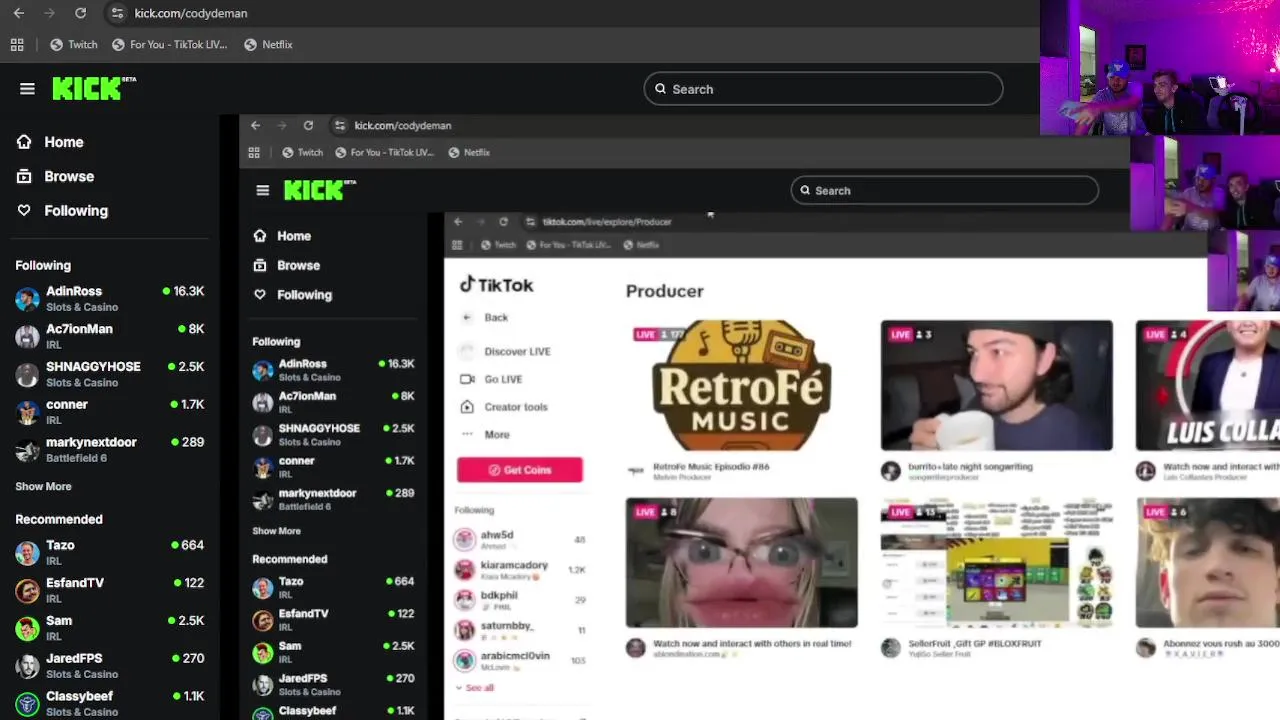Open the SellerFruit Gift GP live thumbnail
The image size is (1280, 720).
tap(997, 563)
